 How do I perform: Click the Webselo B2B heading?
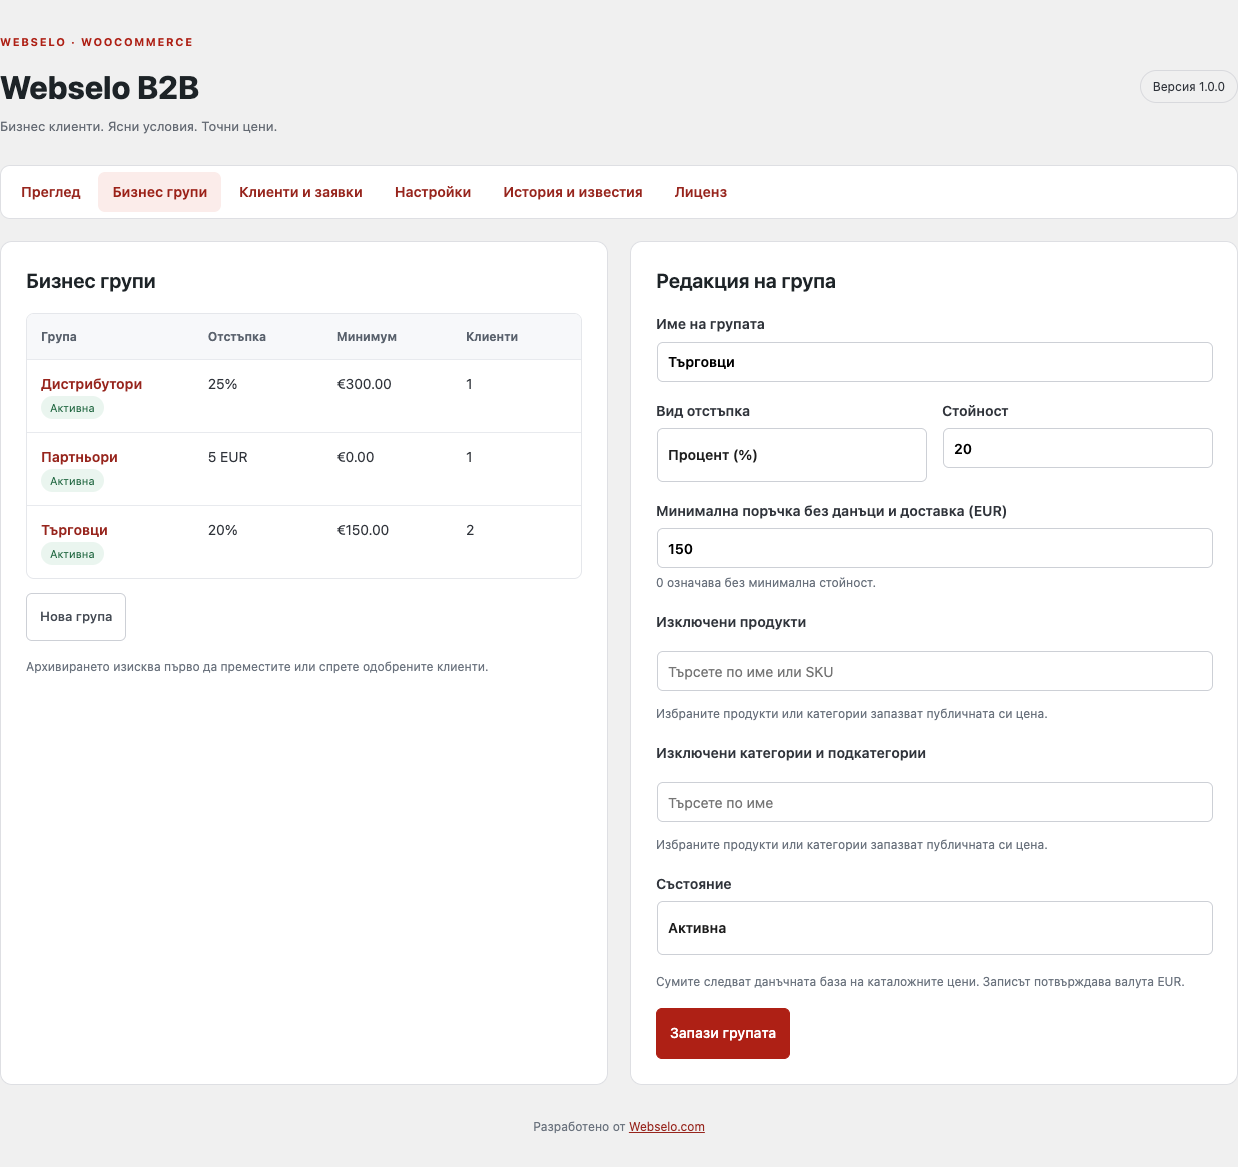point(100,88)
